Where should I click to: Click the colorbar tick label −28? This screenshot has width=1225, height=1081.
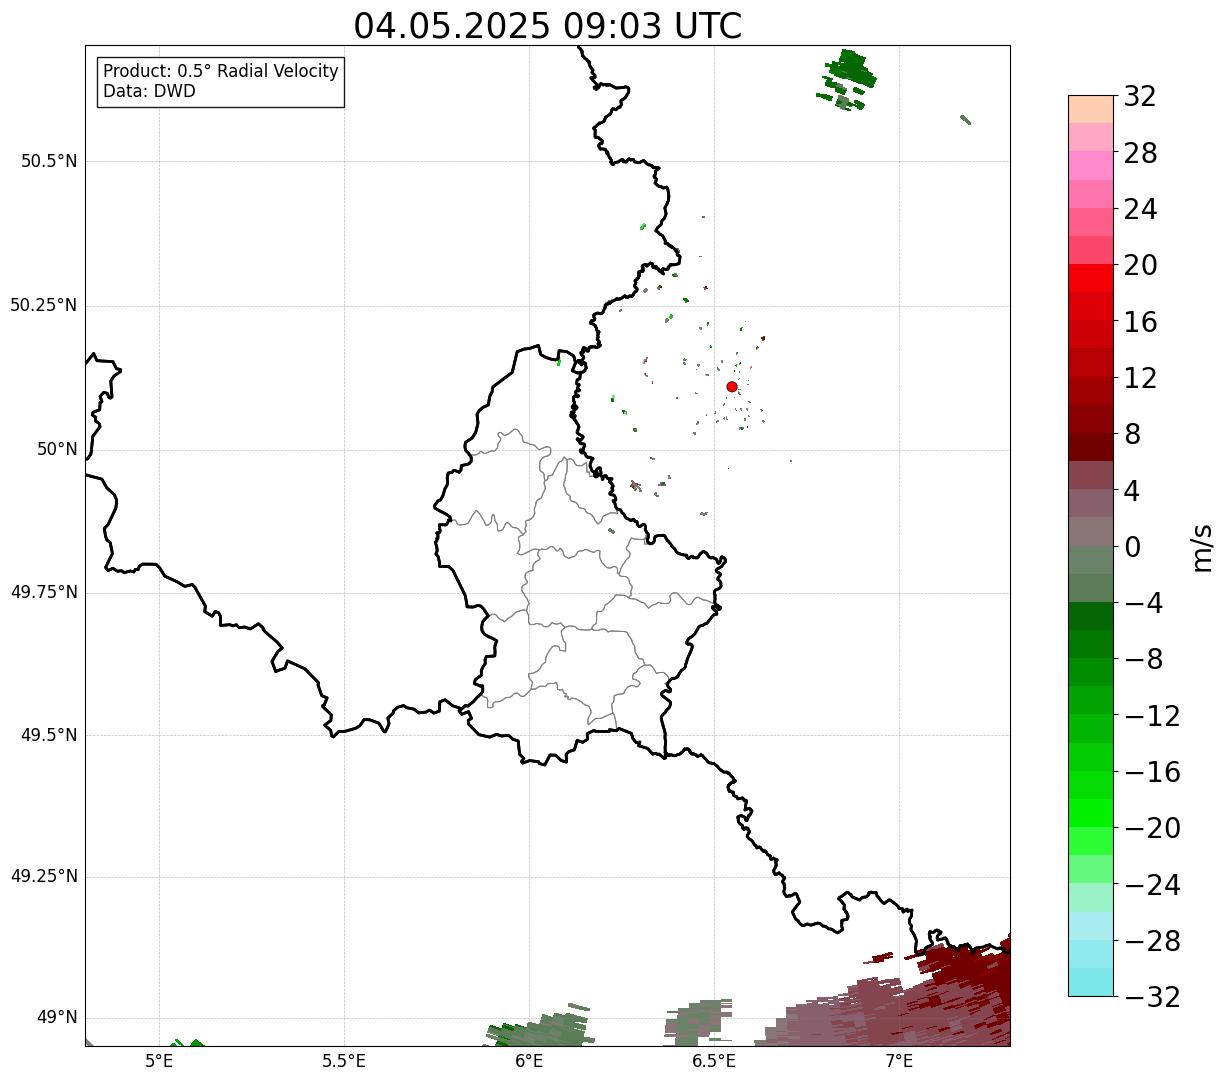pyautogui.click(x=1152, y=941)
